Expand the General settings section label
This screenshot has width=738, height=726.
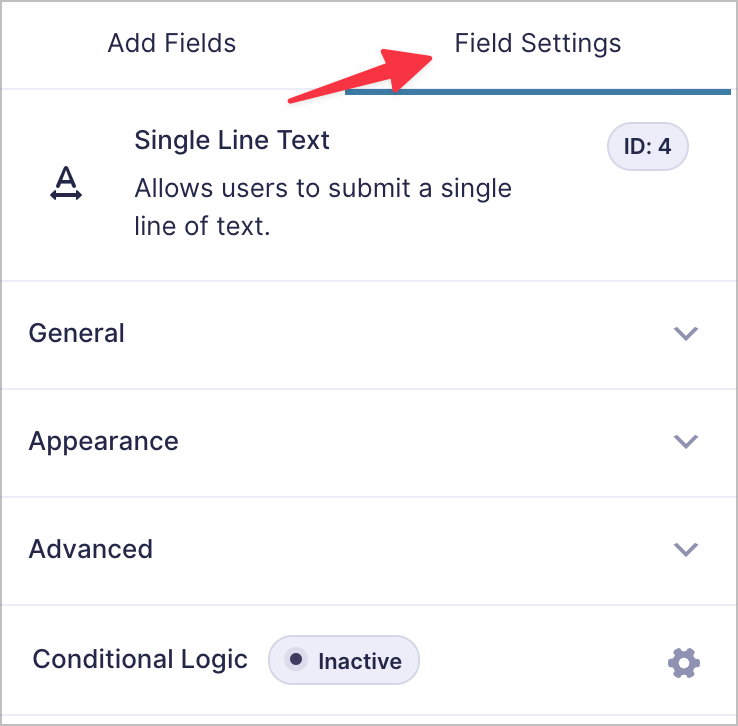pos(76,333)
